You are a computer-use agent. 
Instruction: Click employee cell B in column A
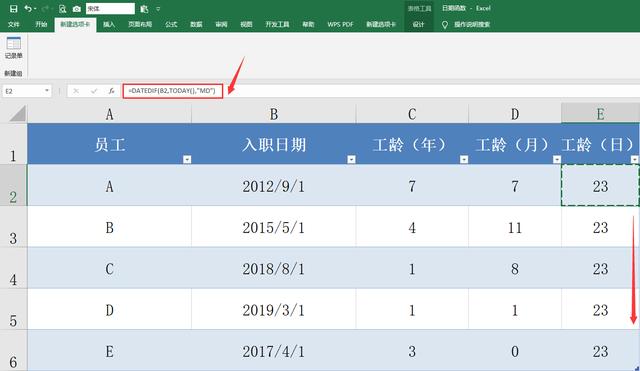click(109, 227)
